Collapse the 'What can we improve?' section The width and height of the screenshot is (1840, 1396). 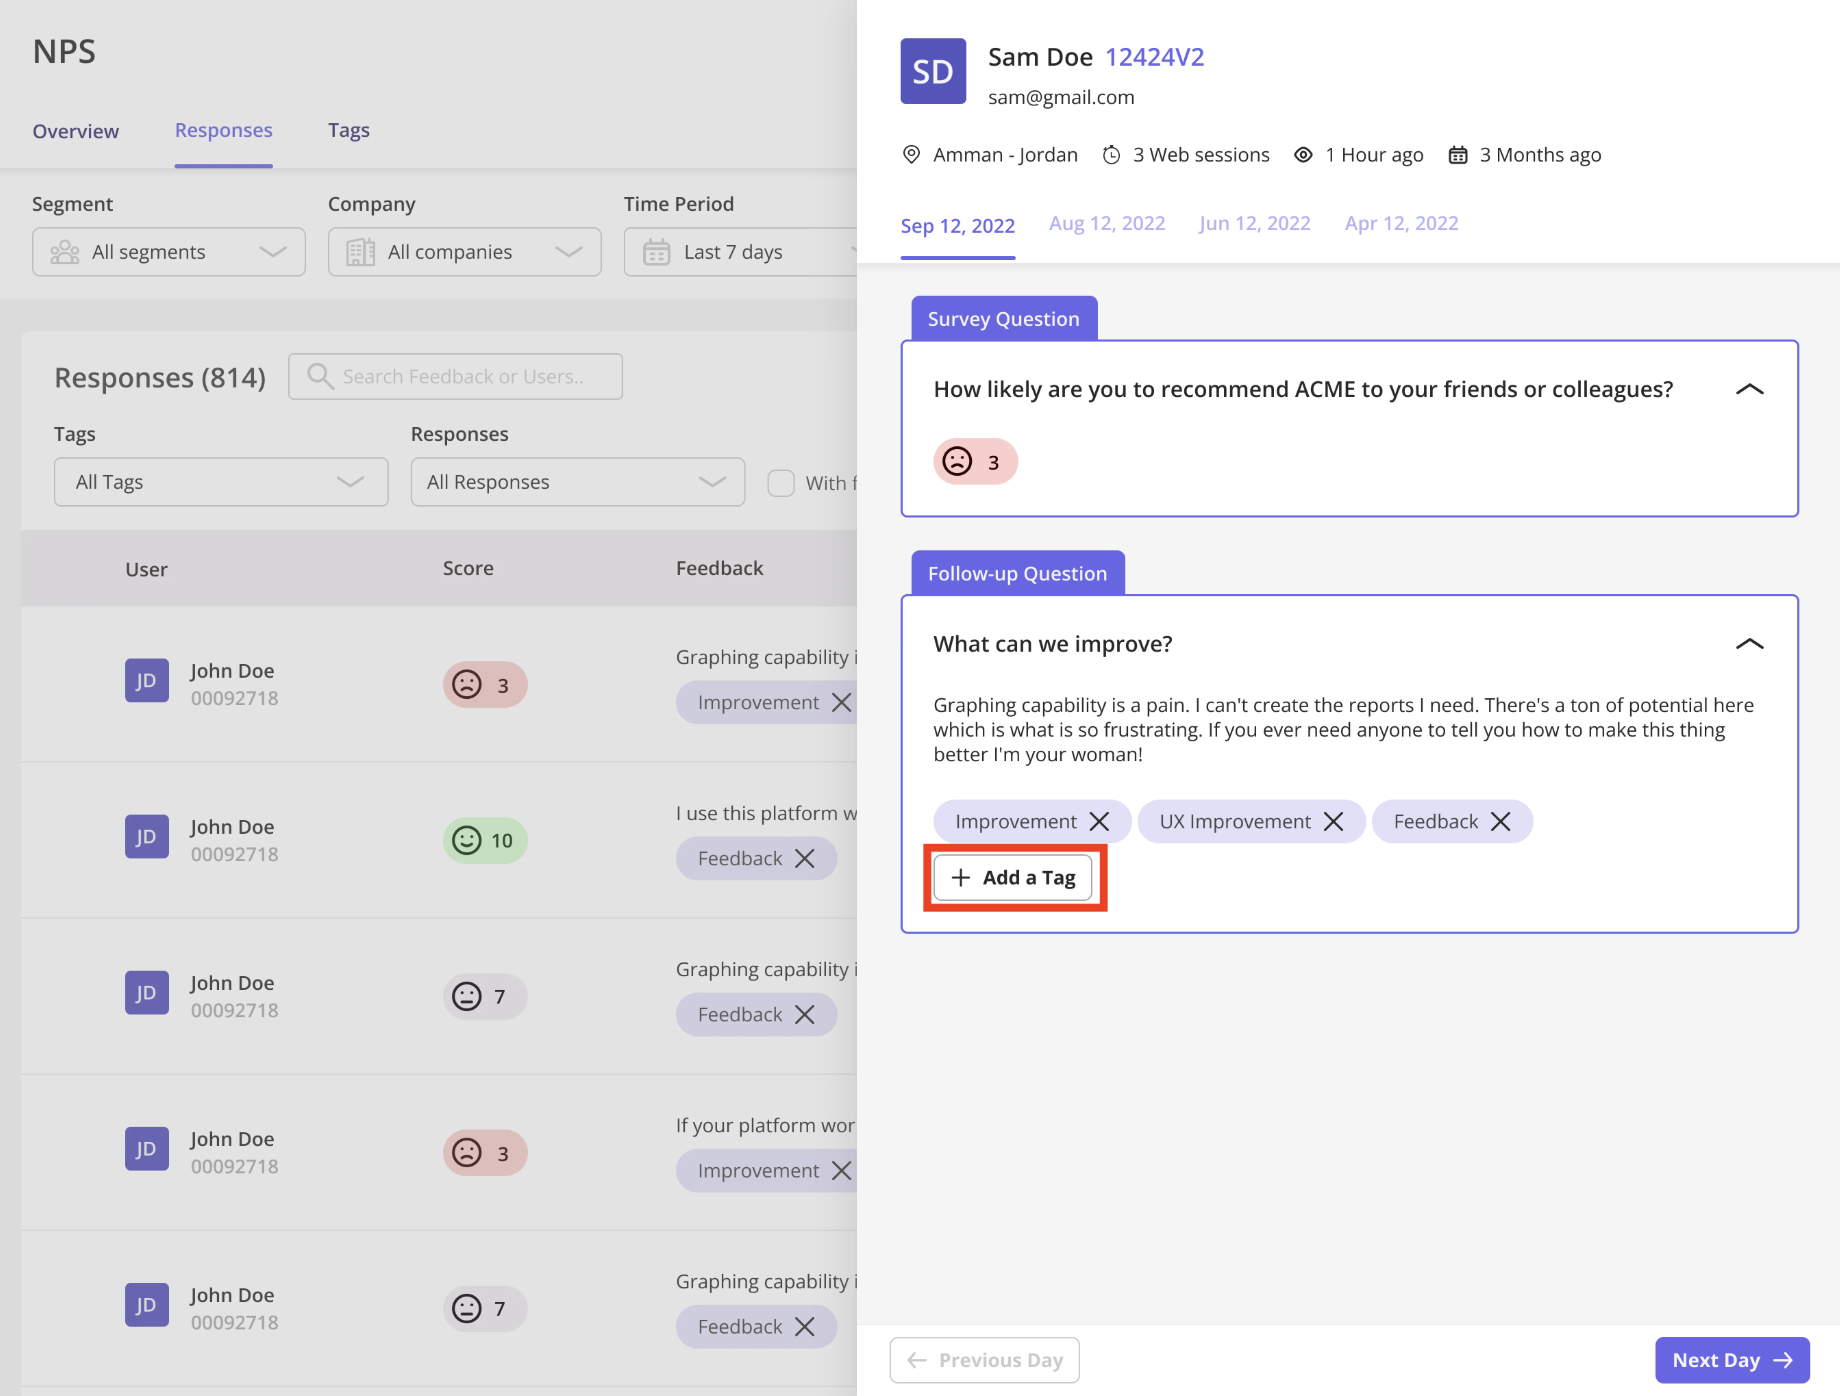click(1749, 644)
